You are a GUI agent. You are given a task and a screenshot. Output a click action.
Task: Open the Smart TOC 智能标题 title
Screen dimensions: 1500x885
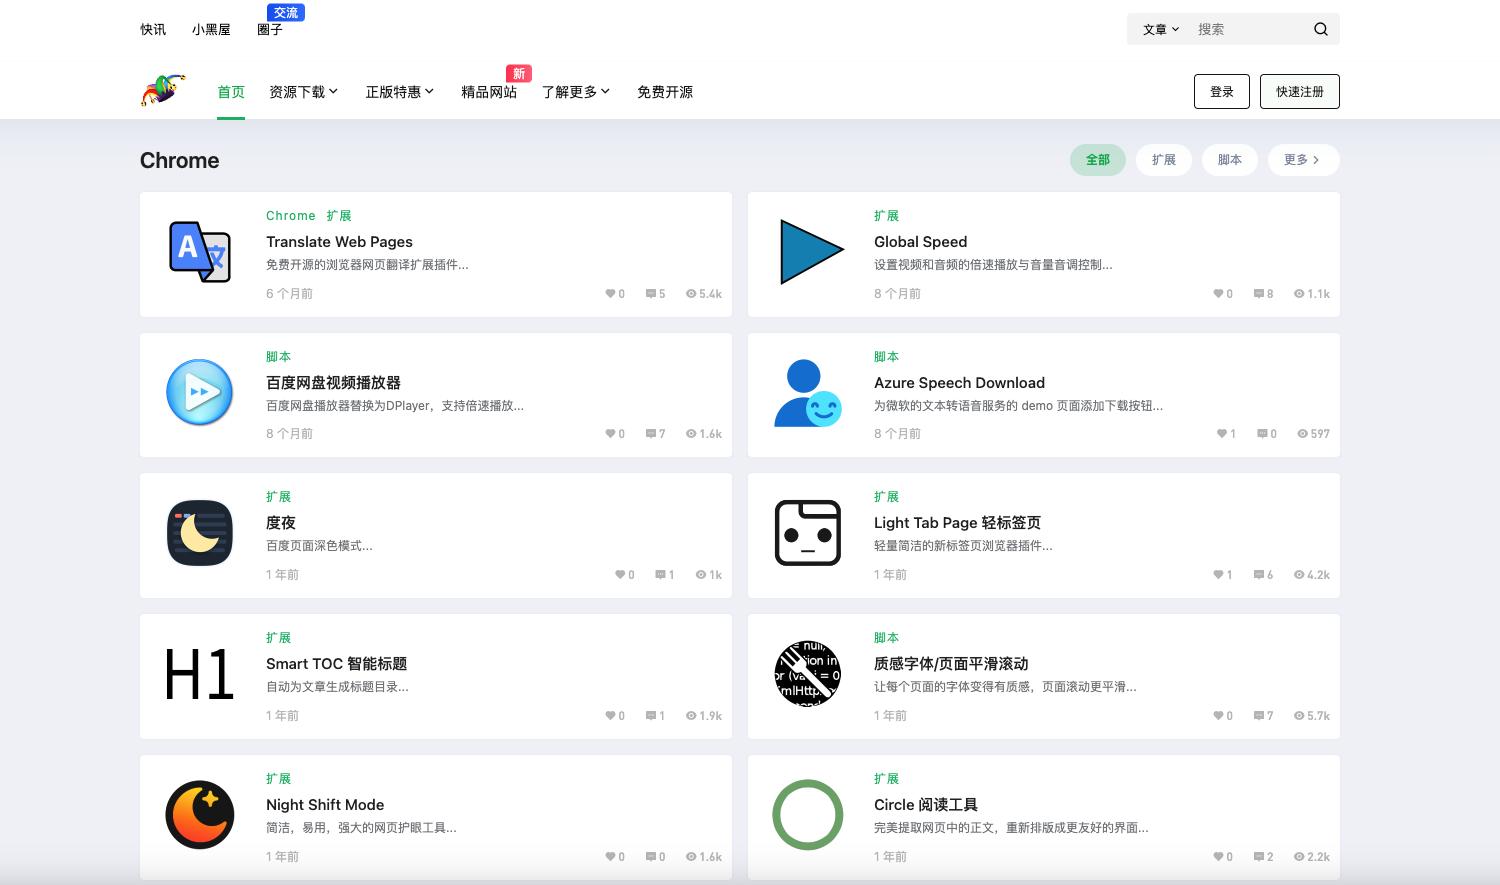pyautogui.click(x=336, y=664)
